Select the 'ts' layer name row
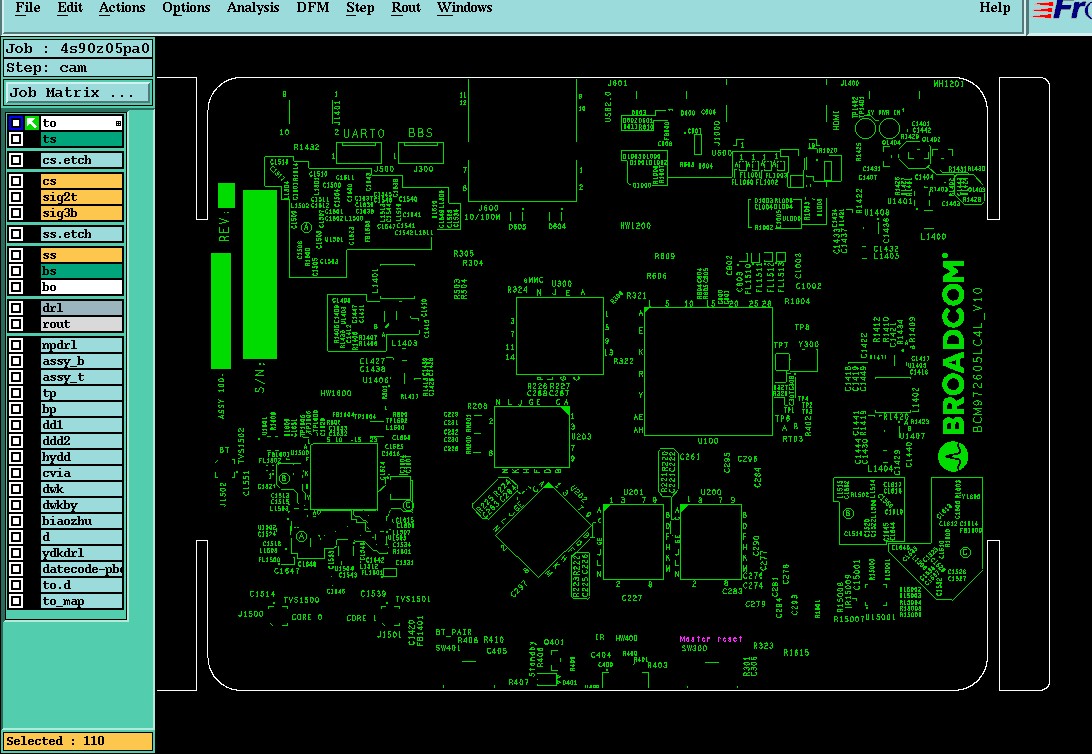 pos(81,139)
